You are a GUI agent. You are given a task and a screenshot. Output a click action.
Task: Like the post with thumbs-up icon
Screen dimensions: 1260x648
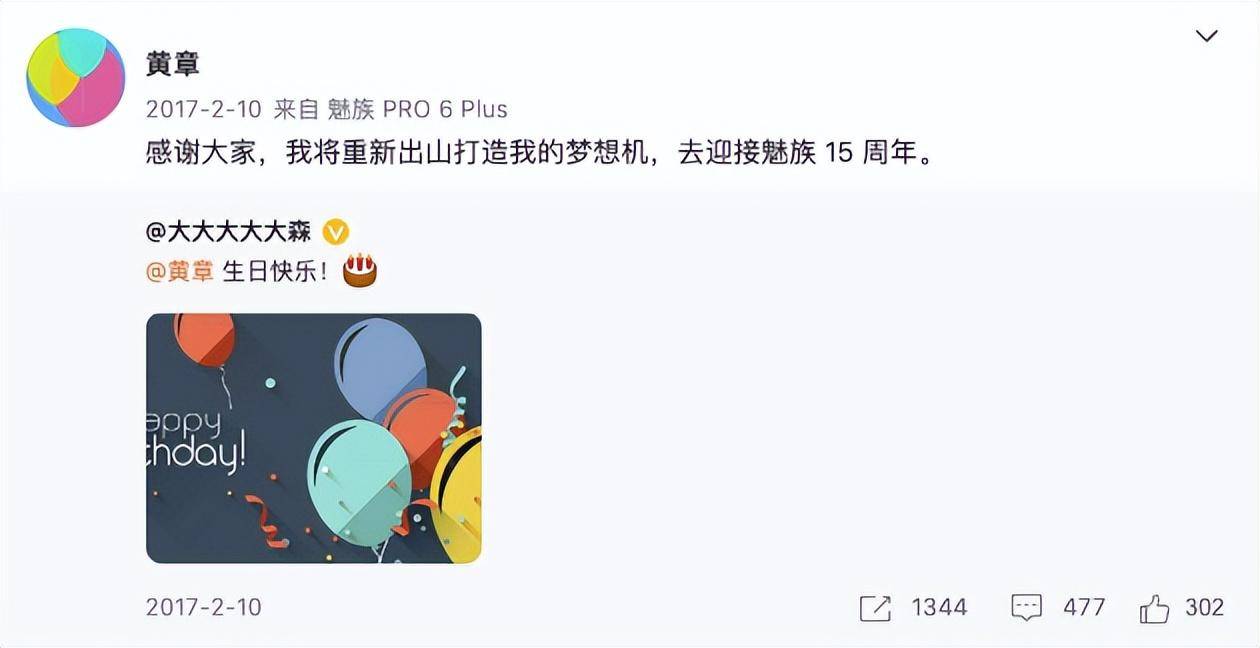point(1155,607)
